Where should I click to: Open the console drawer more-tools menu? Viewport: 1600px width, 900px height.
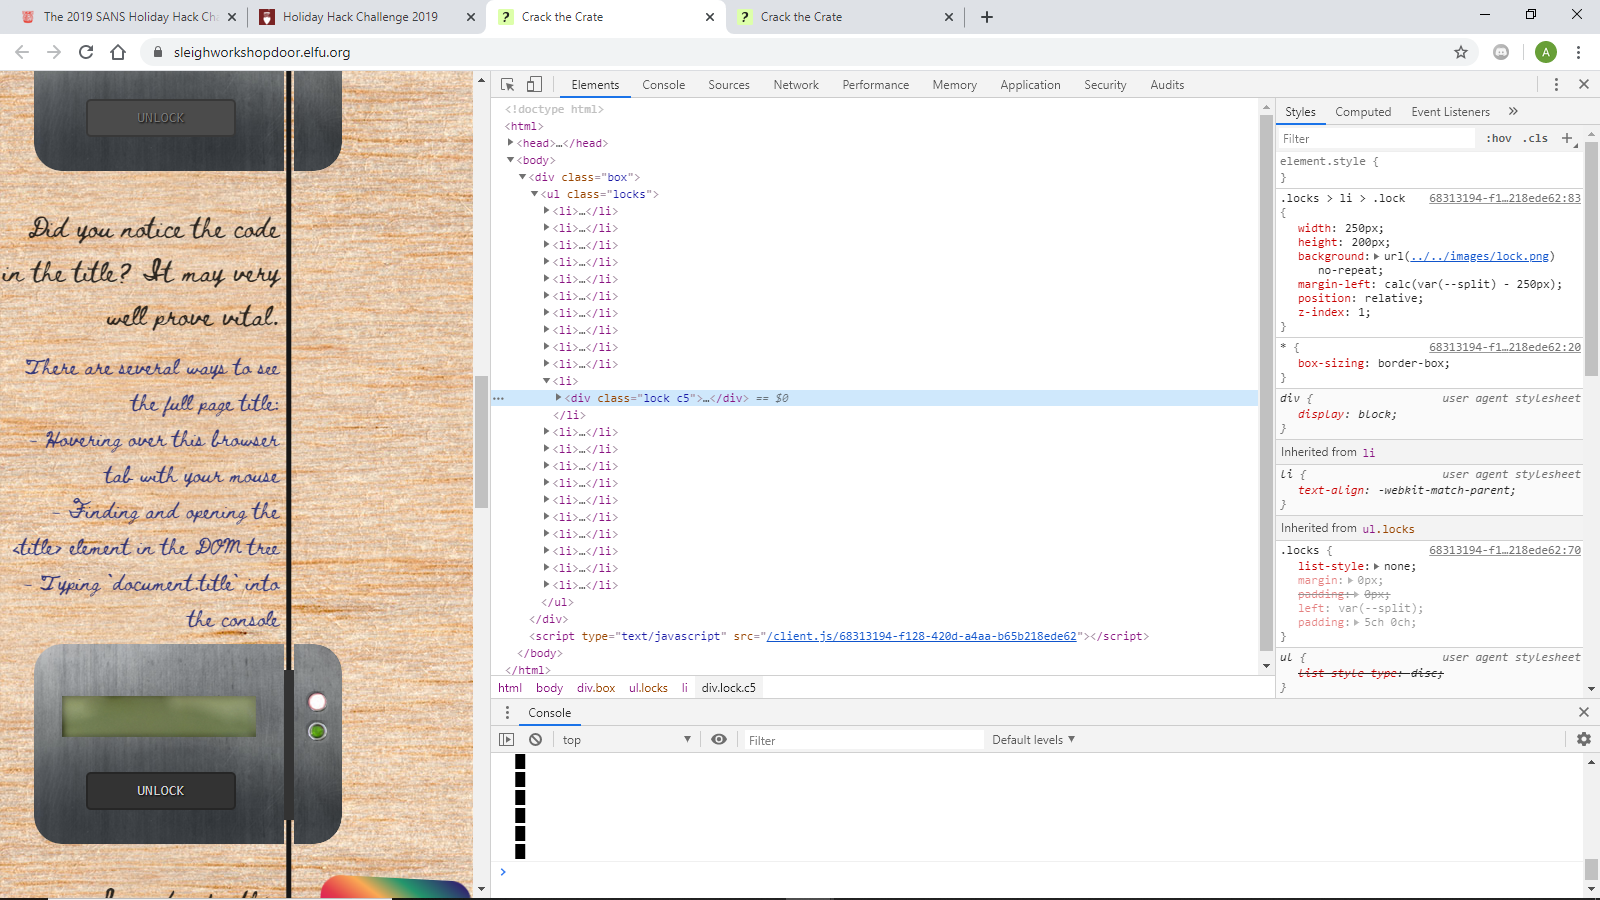(507, 713)
